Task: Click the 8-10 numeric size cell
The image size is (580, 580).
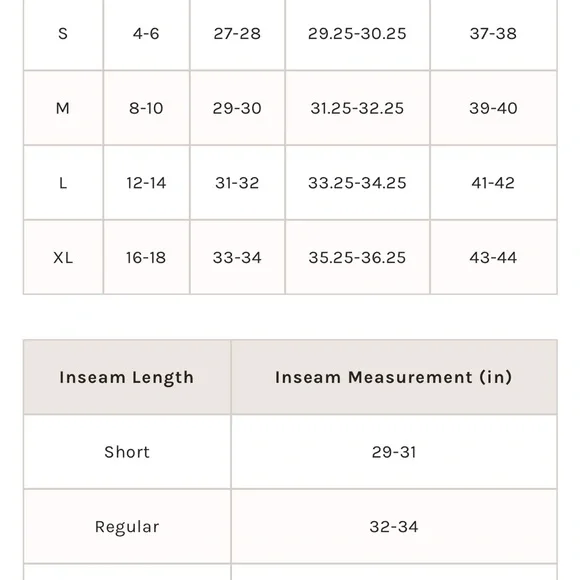Action: tap(146, 108)
